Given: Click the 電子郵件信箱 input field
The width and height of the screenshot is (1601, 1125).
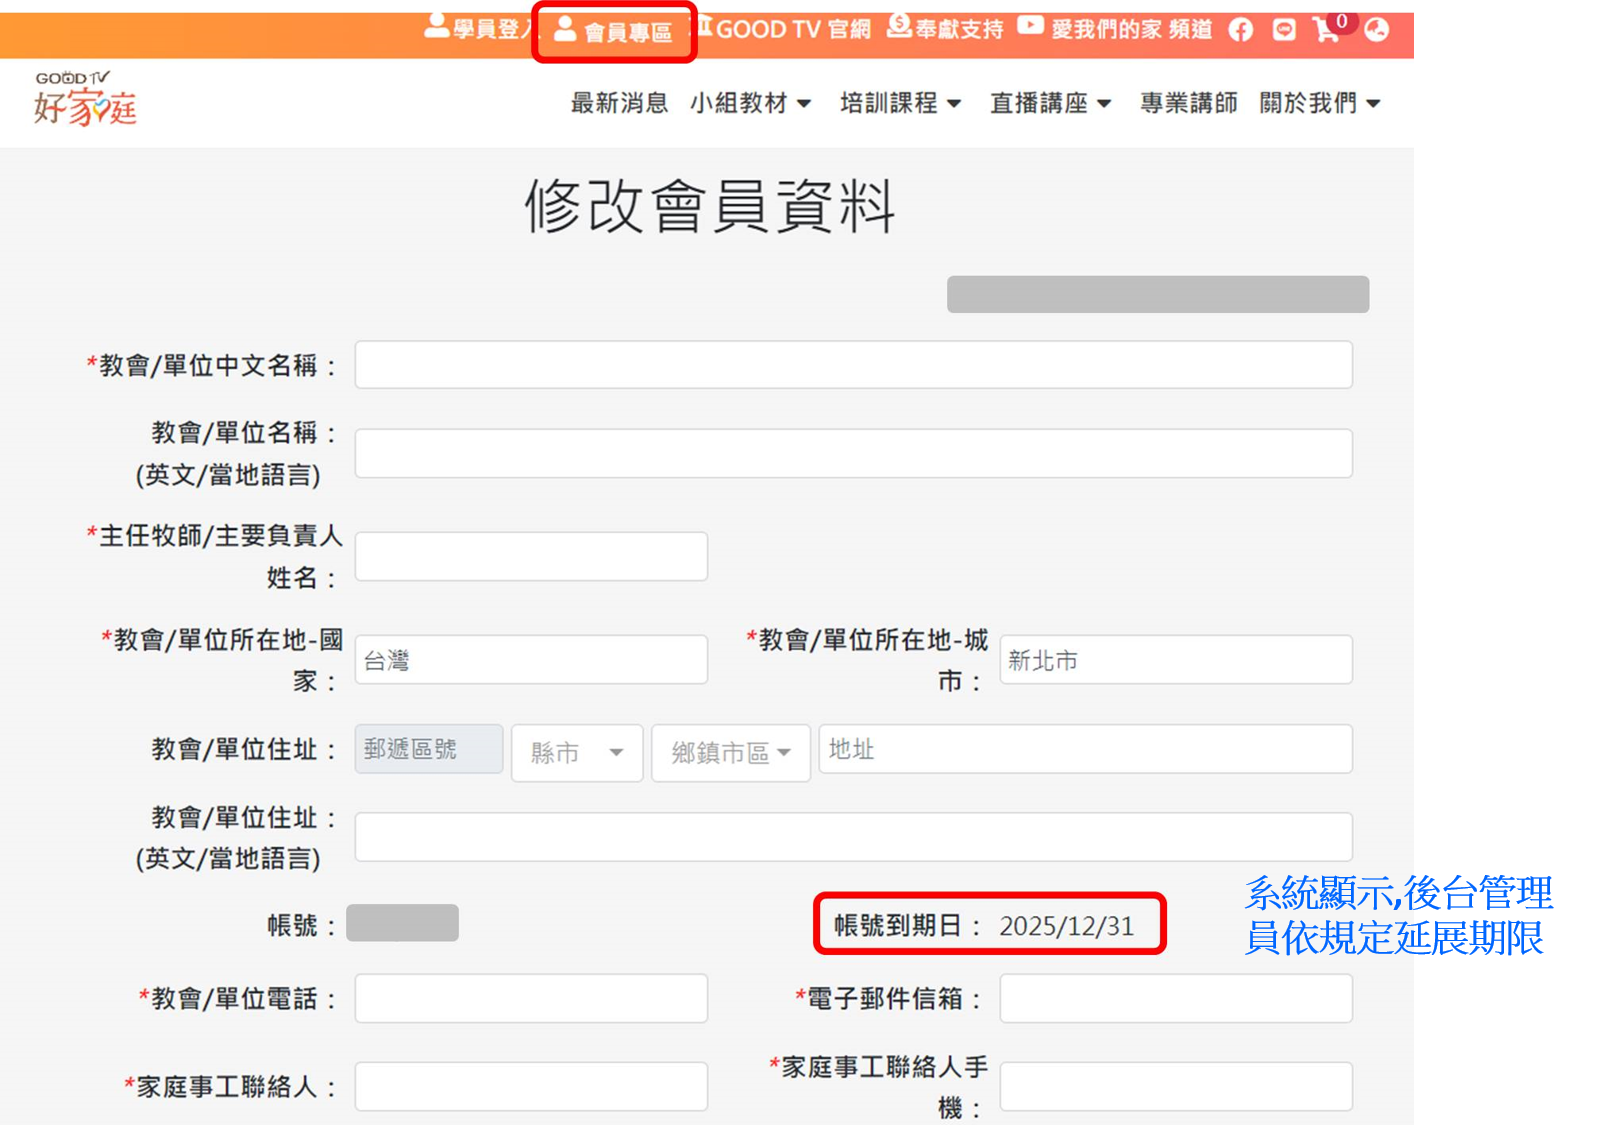Looking at the screenshot, I should pos(1175,998).
